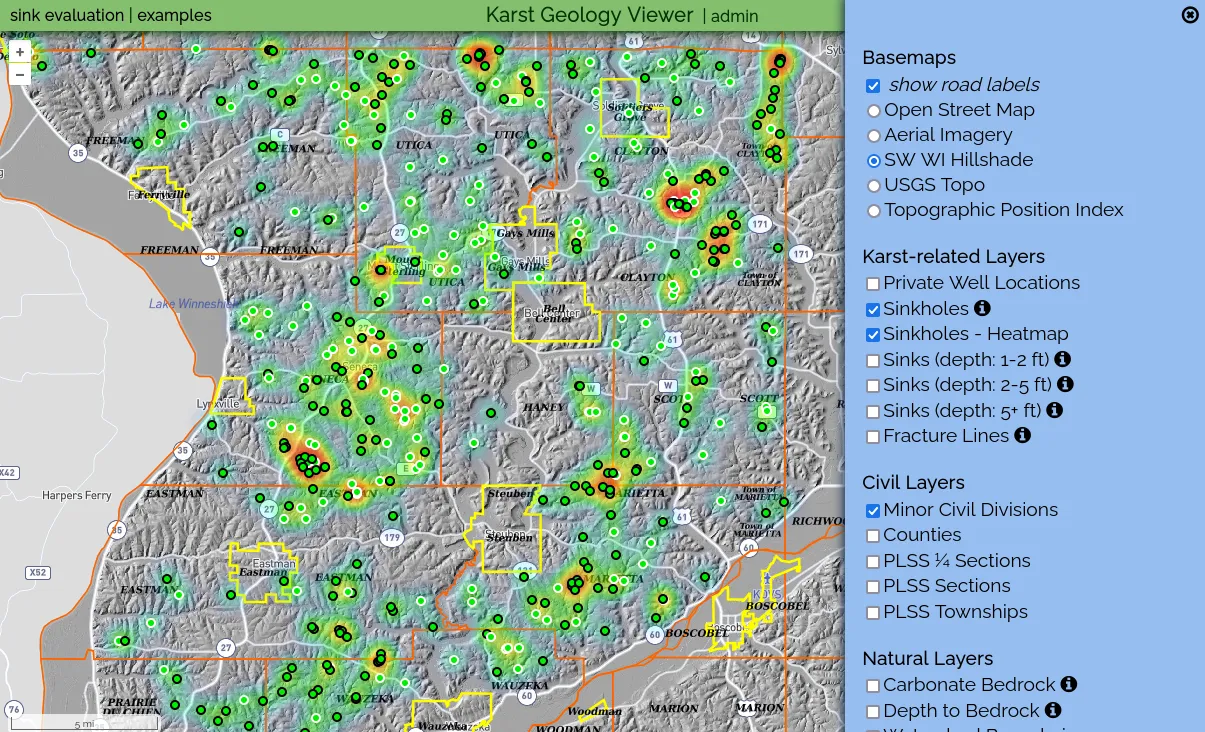Enable the Private Well Locations layer

(872, 283)
